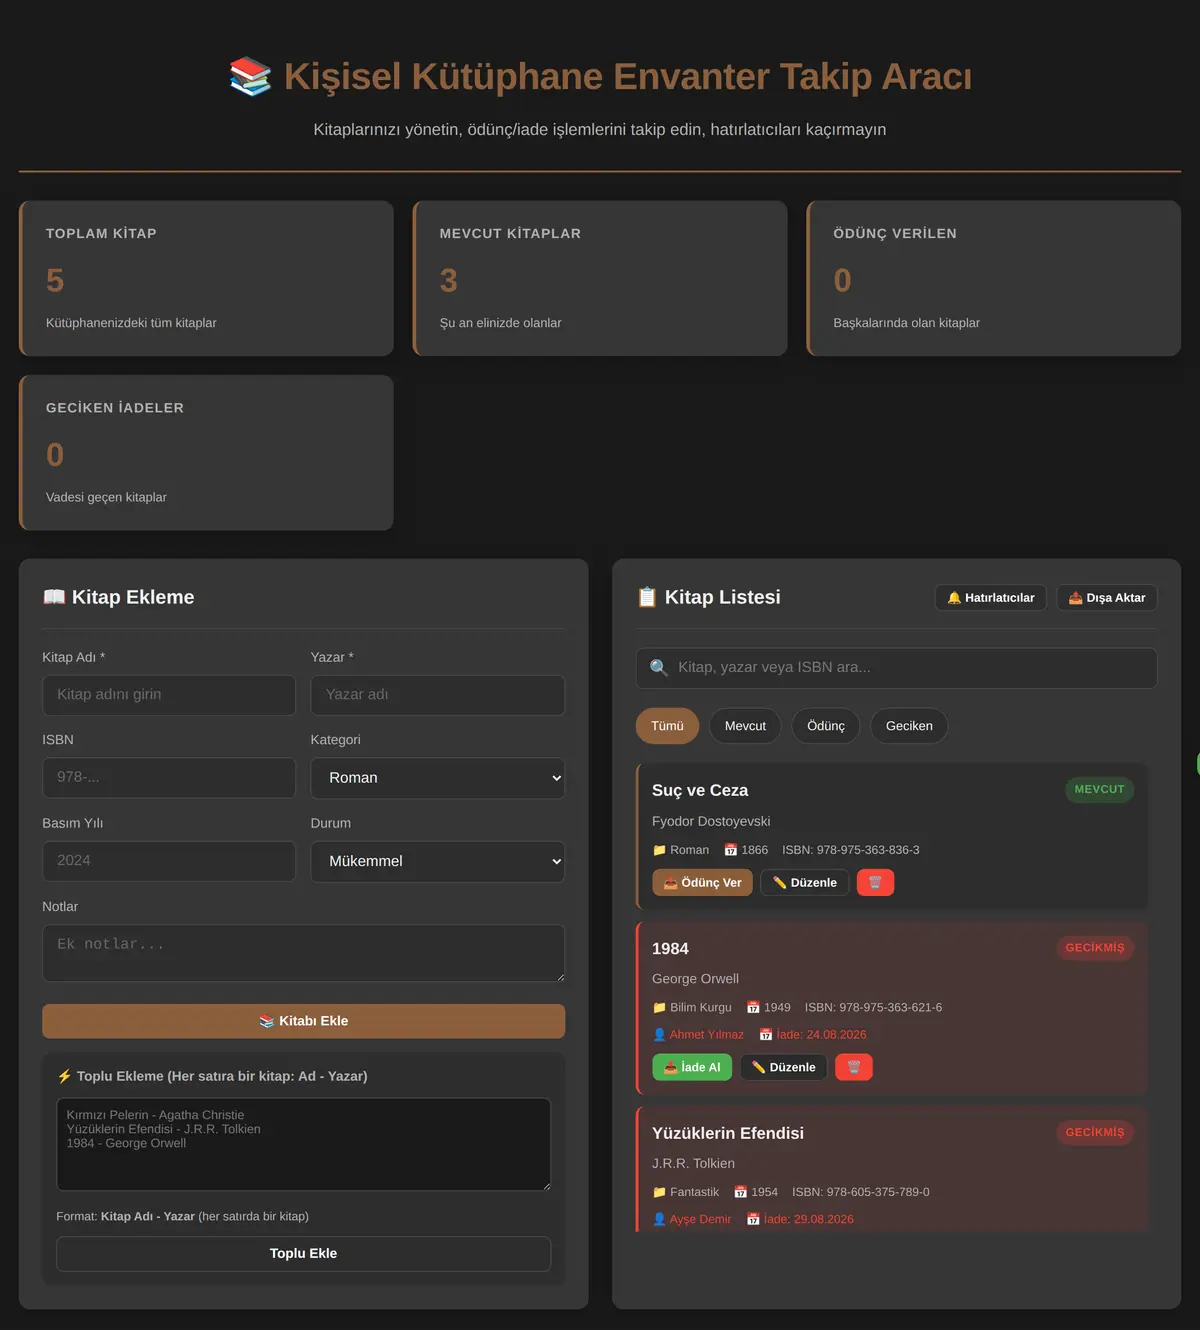Click the MEVCUT status badge
The image size is (1200, 1330).
coord(1099,790)
